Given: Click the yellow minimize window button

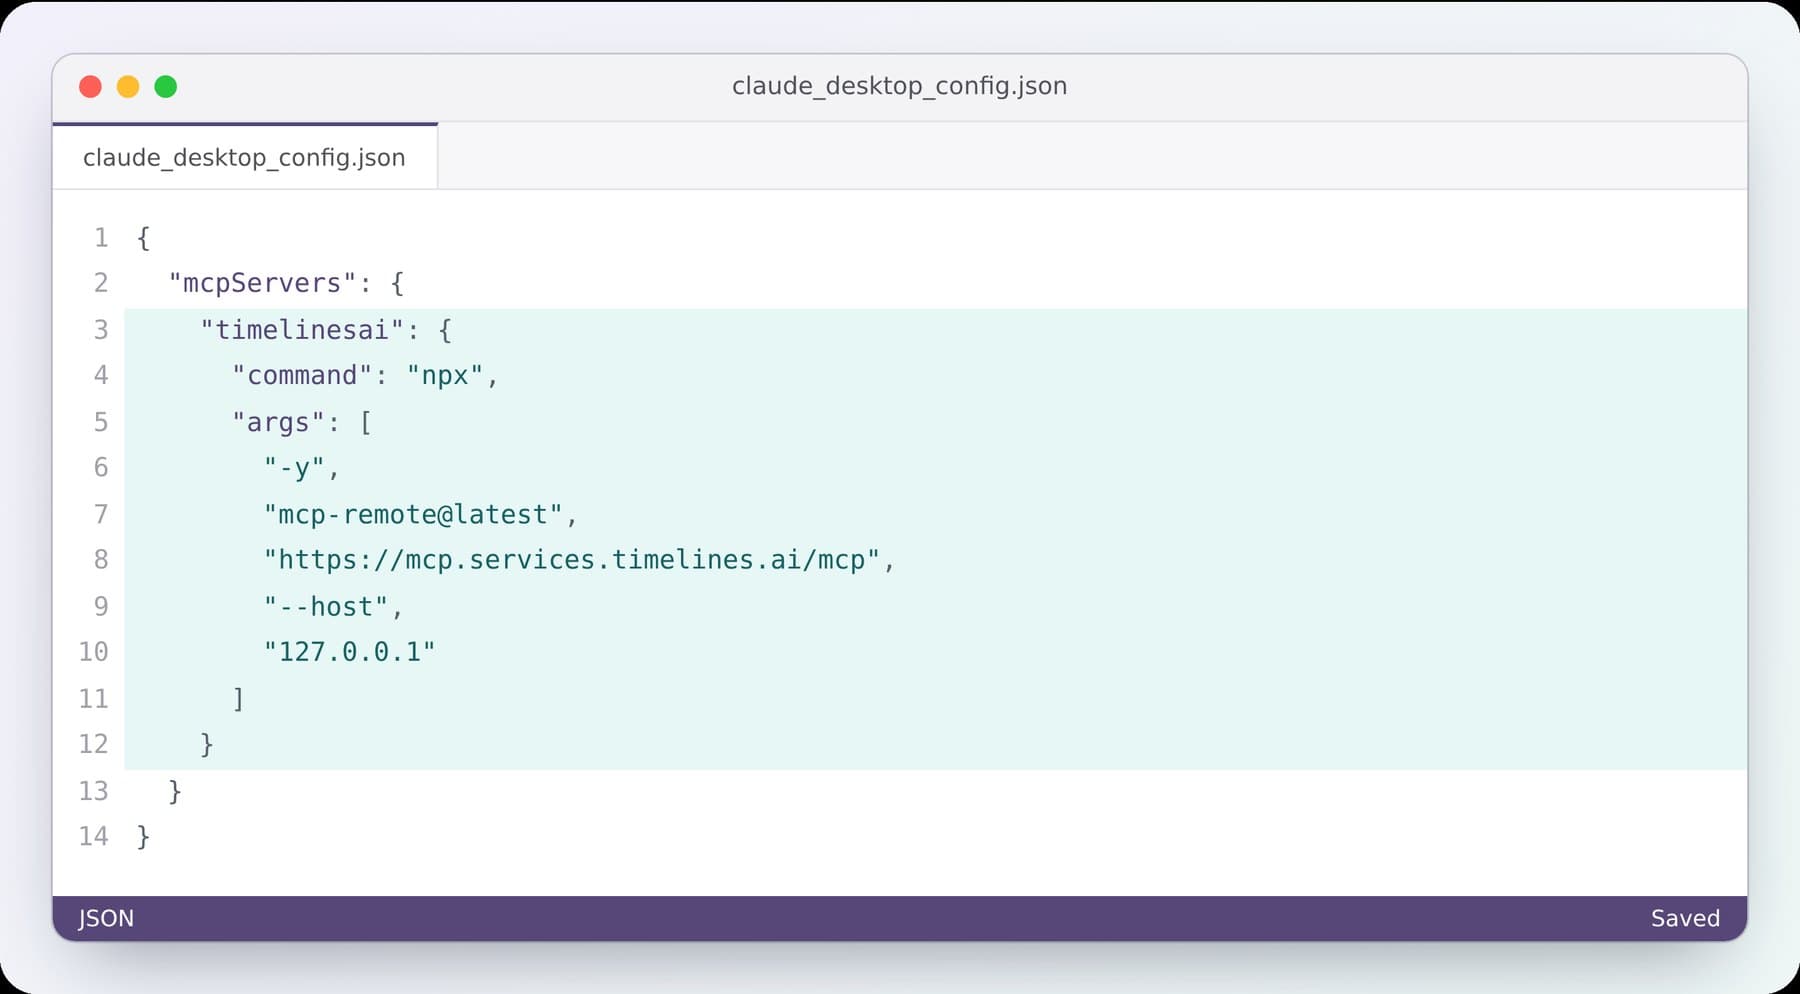Looking at the screenshot, I should pos(128,87).
